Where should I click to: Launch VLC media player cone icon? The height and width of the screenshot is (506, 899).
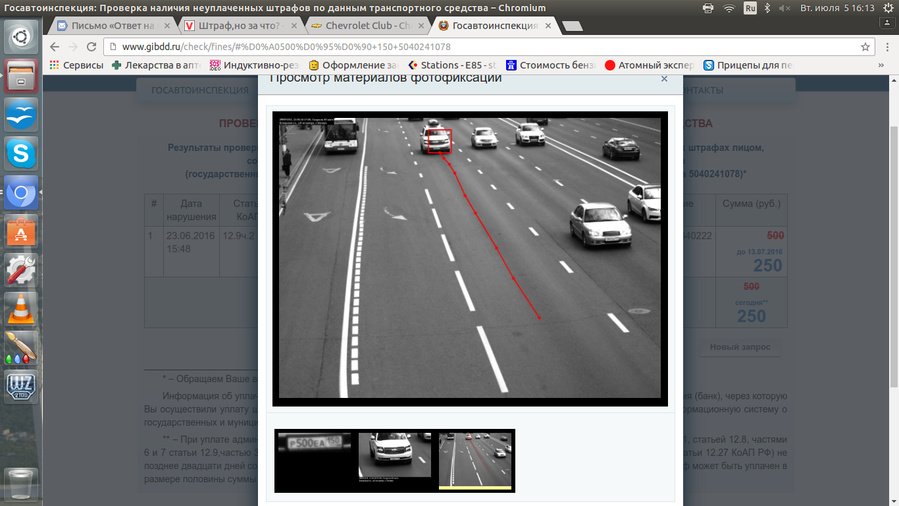(21, 309)
